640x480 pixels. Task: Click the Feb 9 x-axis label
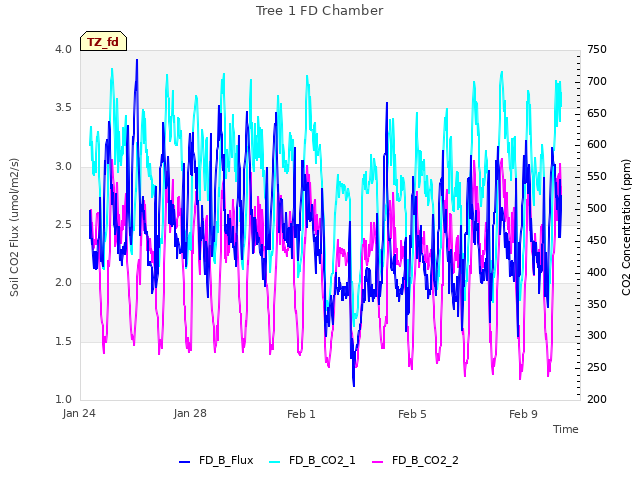tap(523, 414)
